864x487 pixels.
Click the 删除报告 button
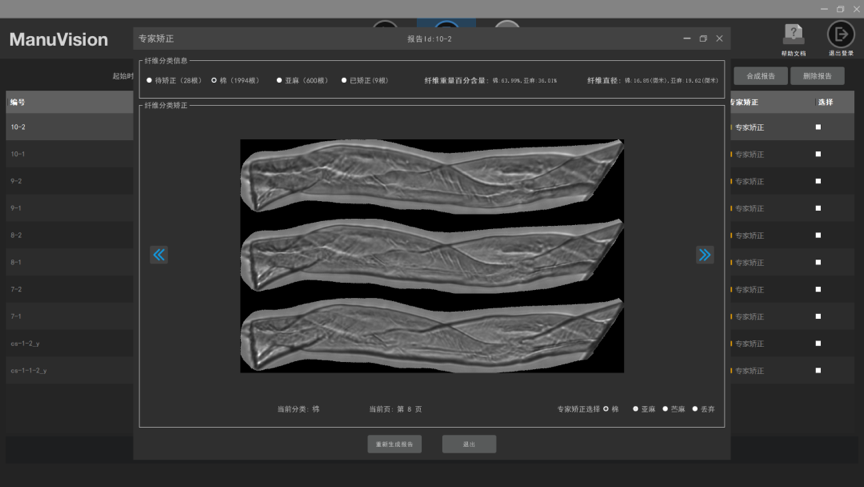[816, 76]
